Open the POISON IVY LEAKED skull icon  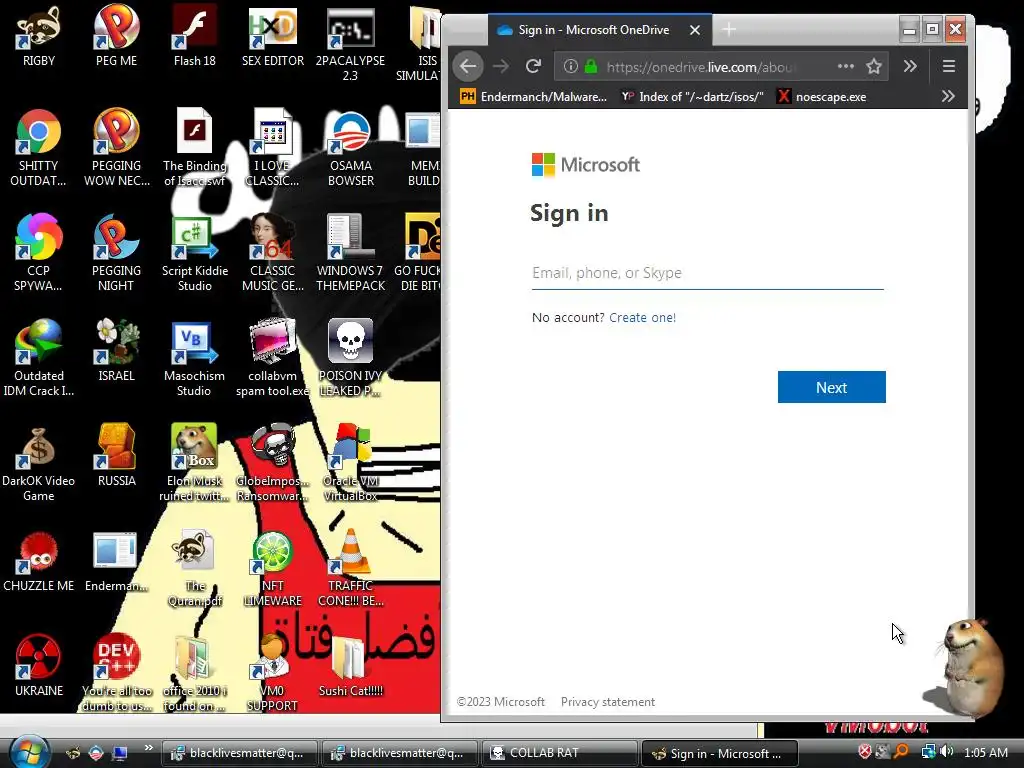click(x=351, y=359)
